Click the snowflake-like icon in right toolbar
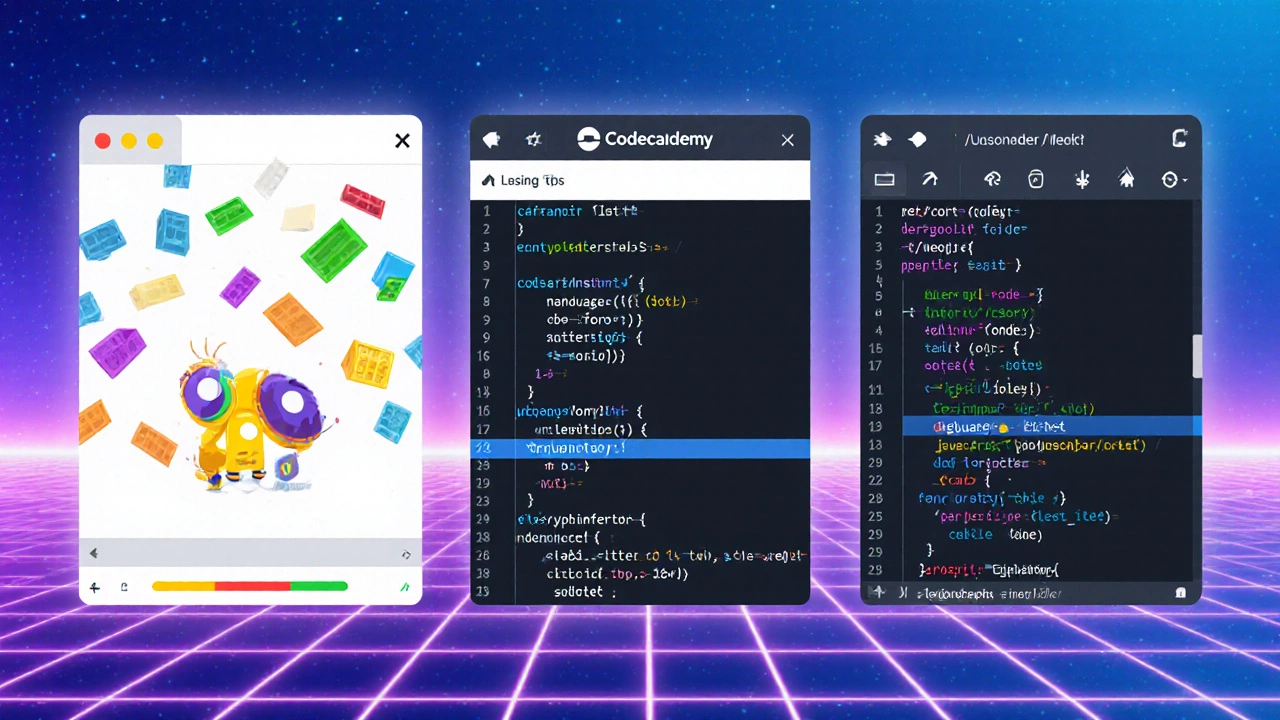Image resolution: width=1280 pixels, height=720 pixels. [1081, 180]
